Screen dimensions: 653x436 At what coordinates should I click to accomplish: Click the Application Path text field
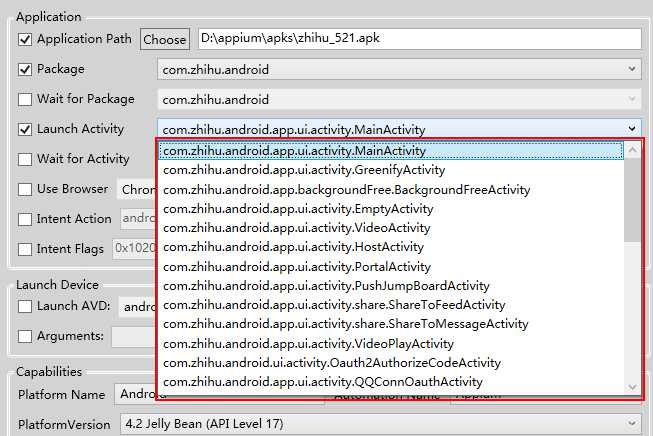coord(420,39)
